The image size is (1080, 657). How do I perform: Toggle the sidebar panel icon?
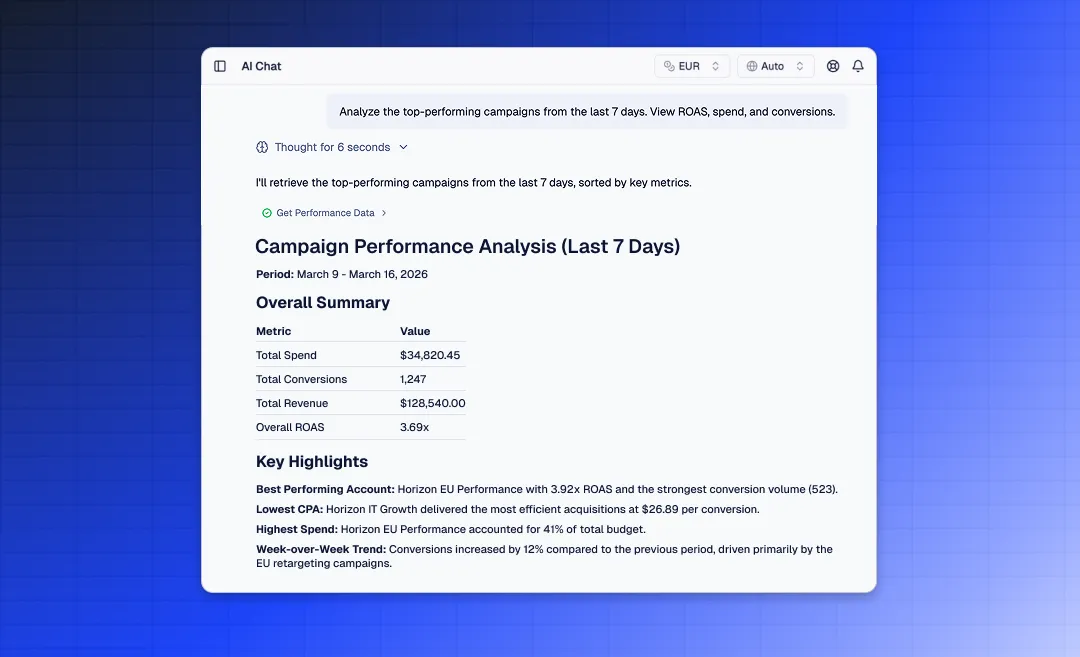click(x=220, y=66)
